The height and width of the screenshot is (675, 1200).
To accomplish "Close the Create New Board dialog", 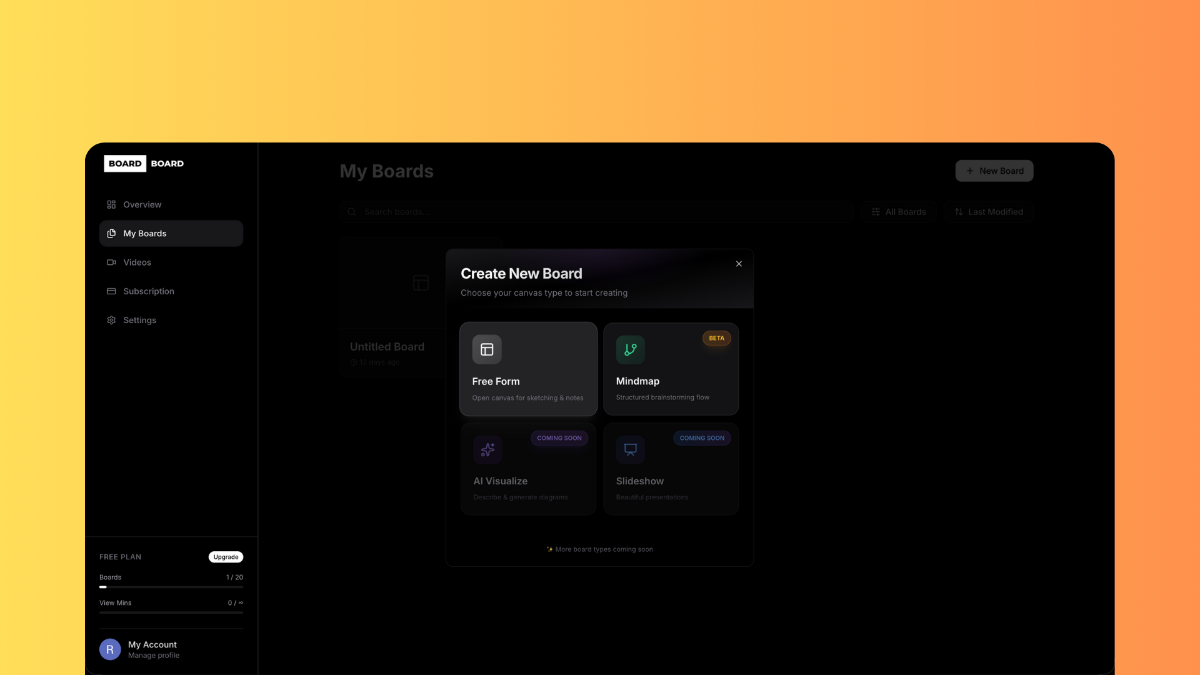I will pyautogui.click(x=739, y=264).
